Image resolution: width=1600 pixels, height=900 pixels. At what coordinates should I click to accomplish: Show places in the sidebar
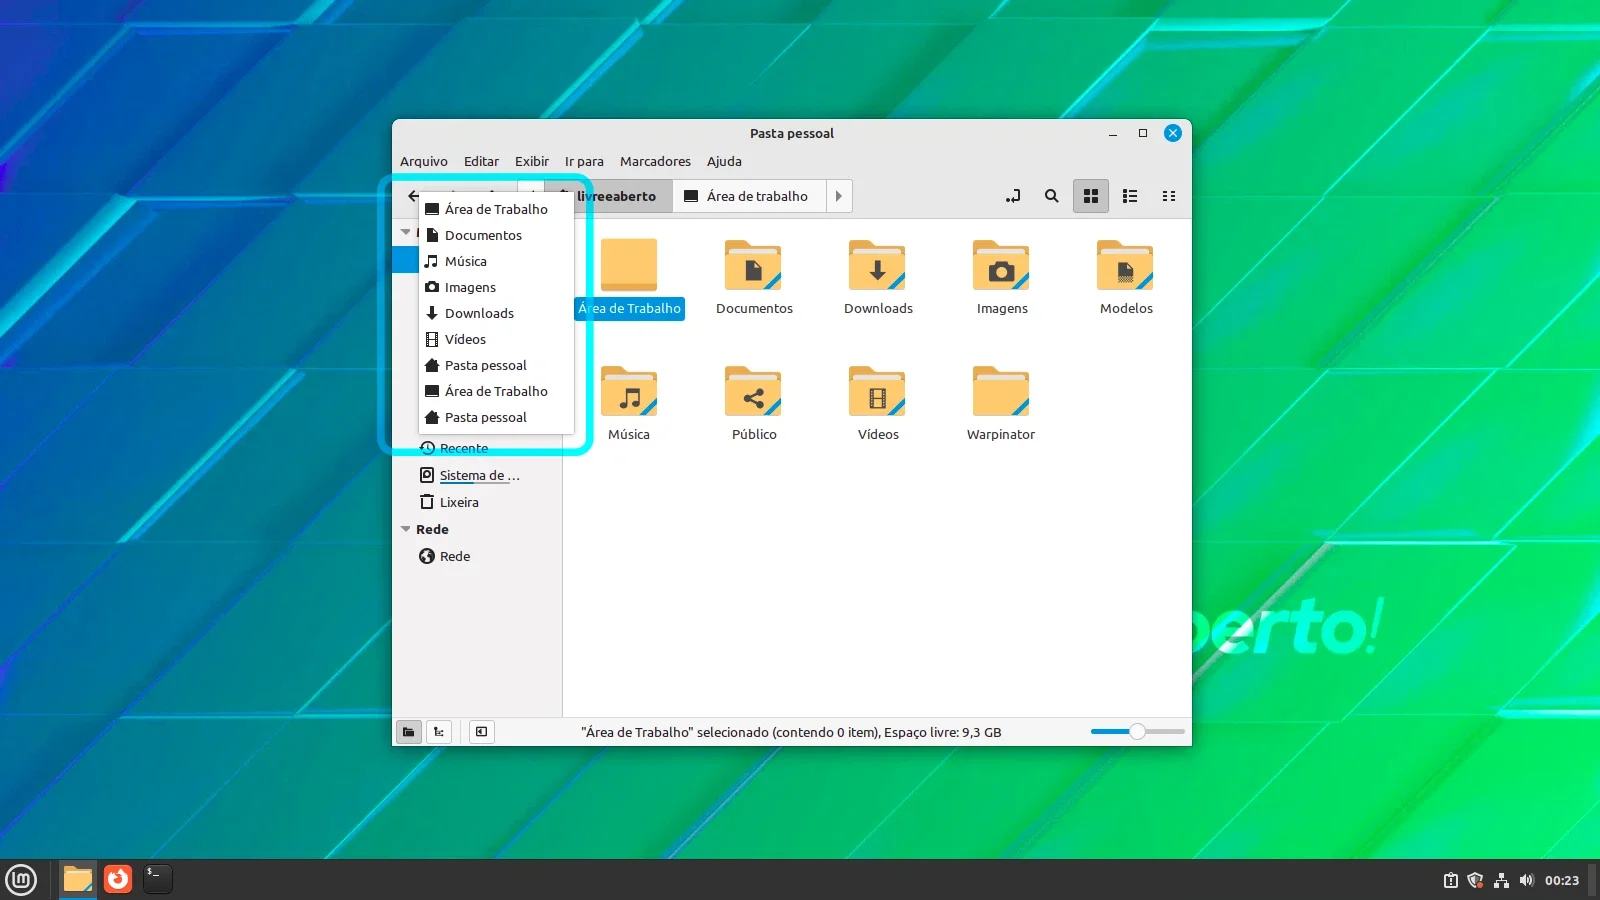(x=409, y=732)
